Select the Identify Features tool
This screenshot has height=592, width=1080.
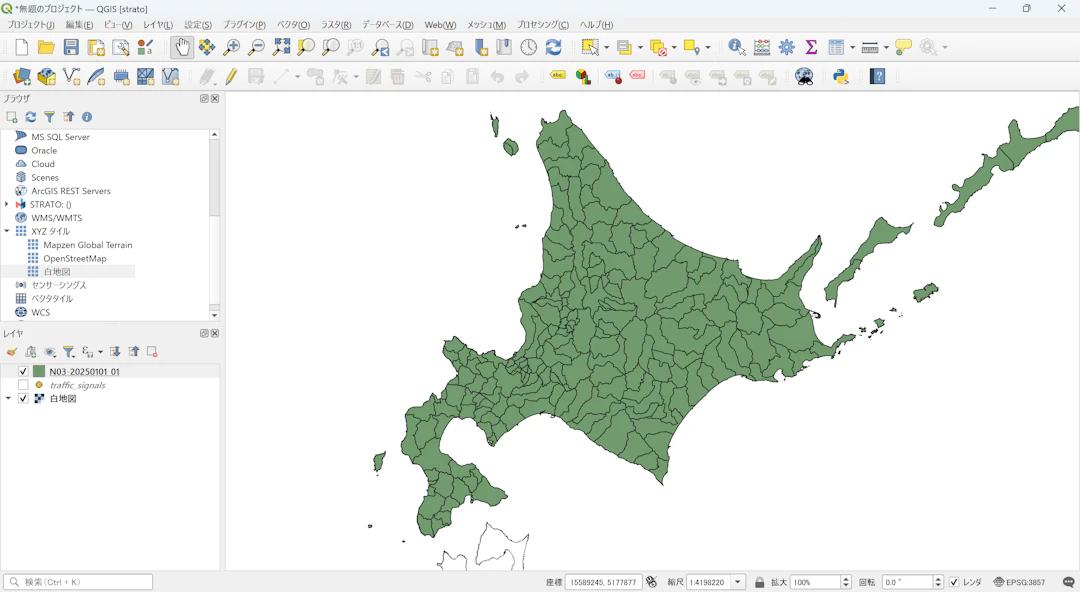[x=737, y=47]
